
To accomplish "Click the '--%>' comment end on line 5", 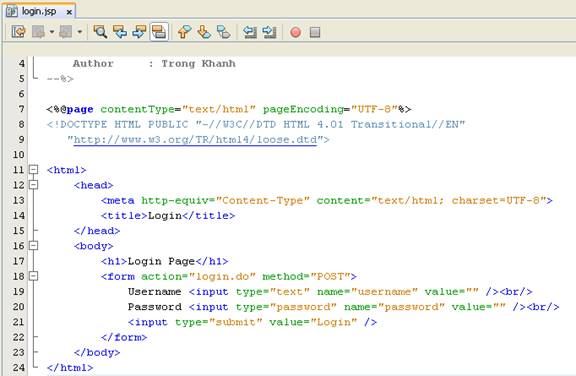I will point(60,79).
